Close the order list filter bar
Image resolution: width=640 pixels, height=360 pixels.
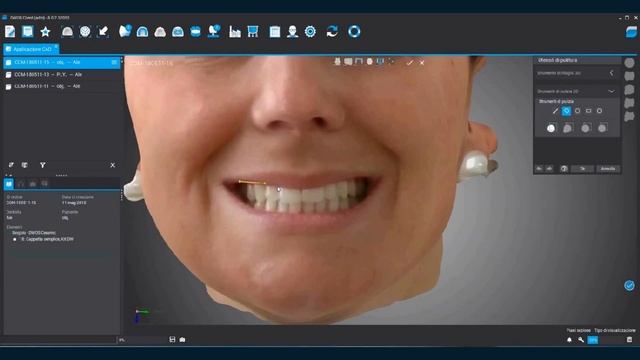pos(113,165)
